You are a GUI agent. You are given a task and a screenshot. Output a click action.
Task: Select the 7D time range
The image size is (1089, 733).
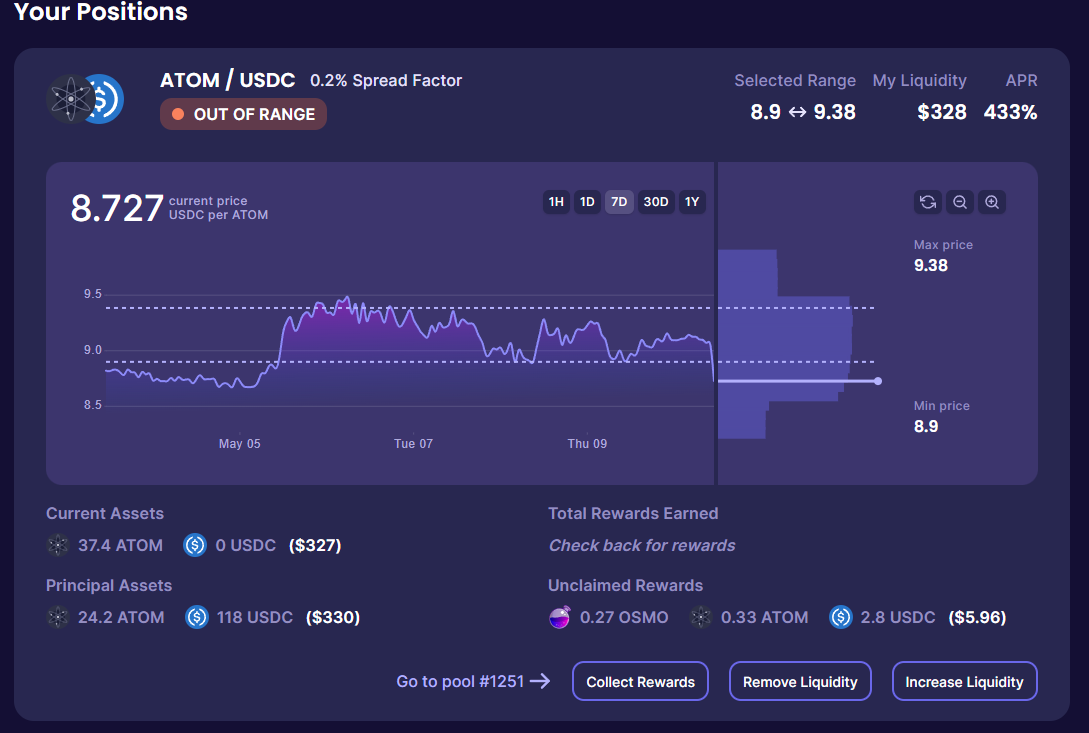(x=619, y=202)
